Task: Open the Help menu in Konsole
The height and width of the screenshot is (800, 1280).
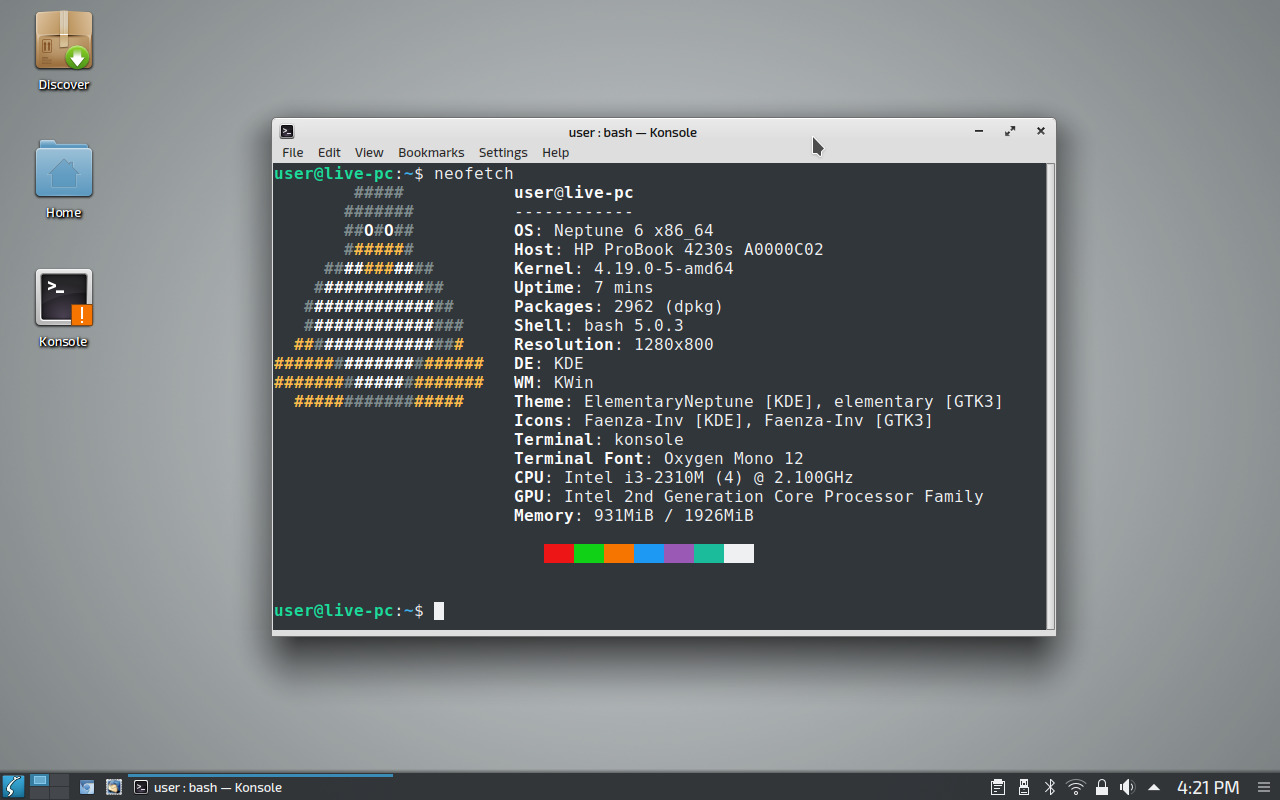Action: tap(555, 152)
